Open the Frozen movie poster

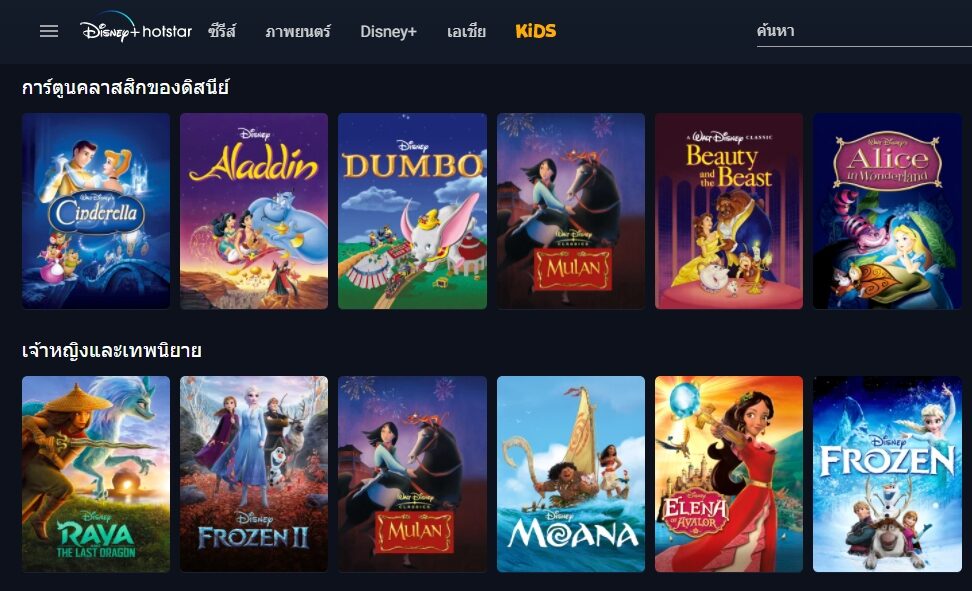(887, 474)
